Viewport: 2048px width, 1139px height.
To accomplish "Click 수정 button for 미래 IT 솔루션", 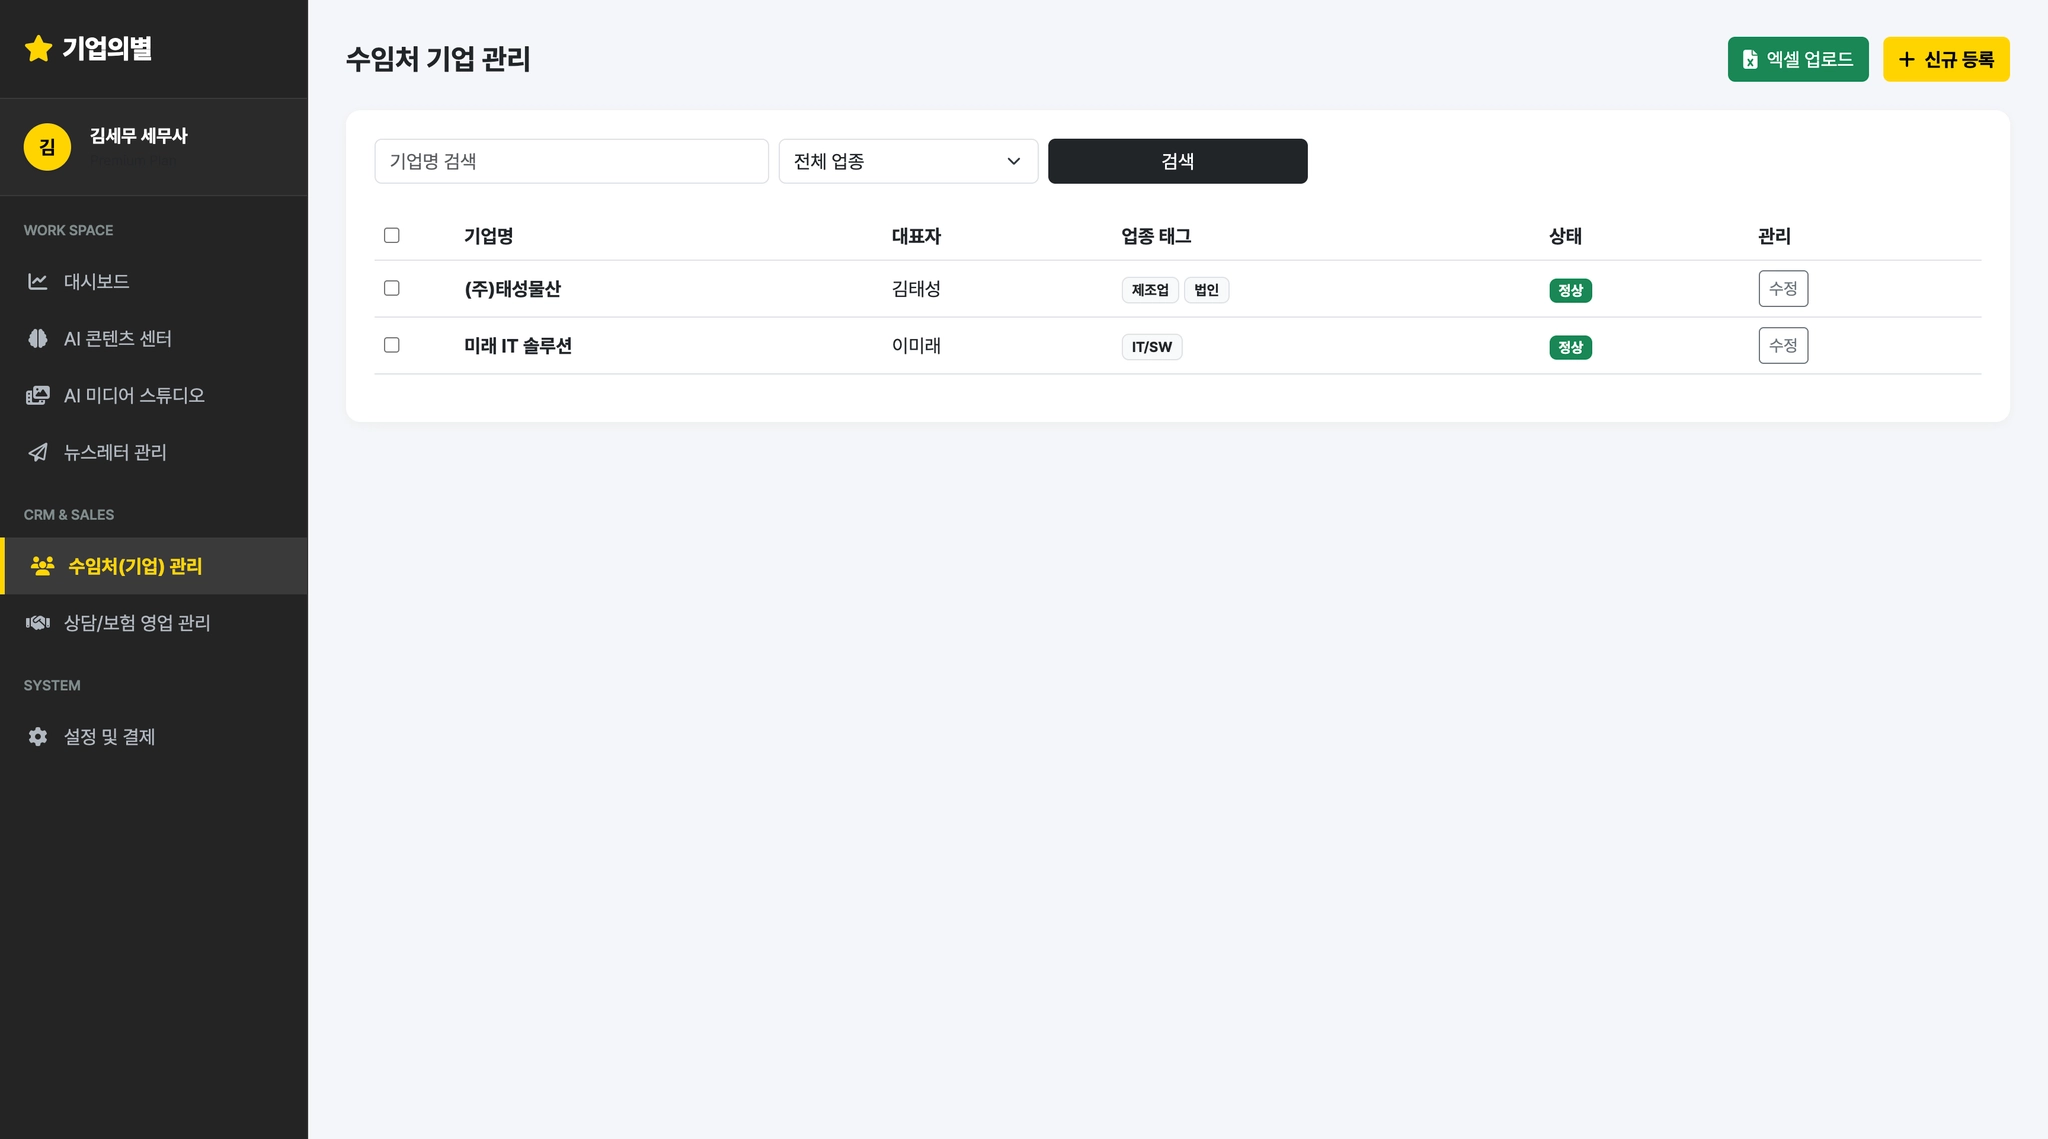I will [x=1782, y=346].
